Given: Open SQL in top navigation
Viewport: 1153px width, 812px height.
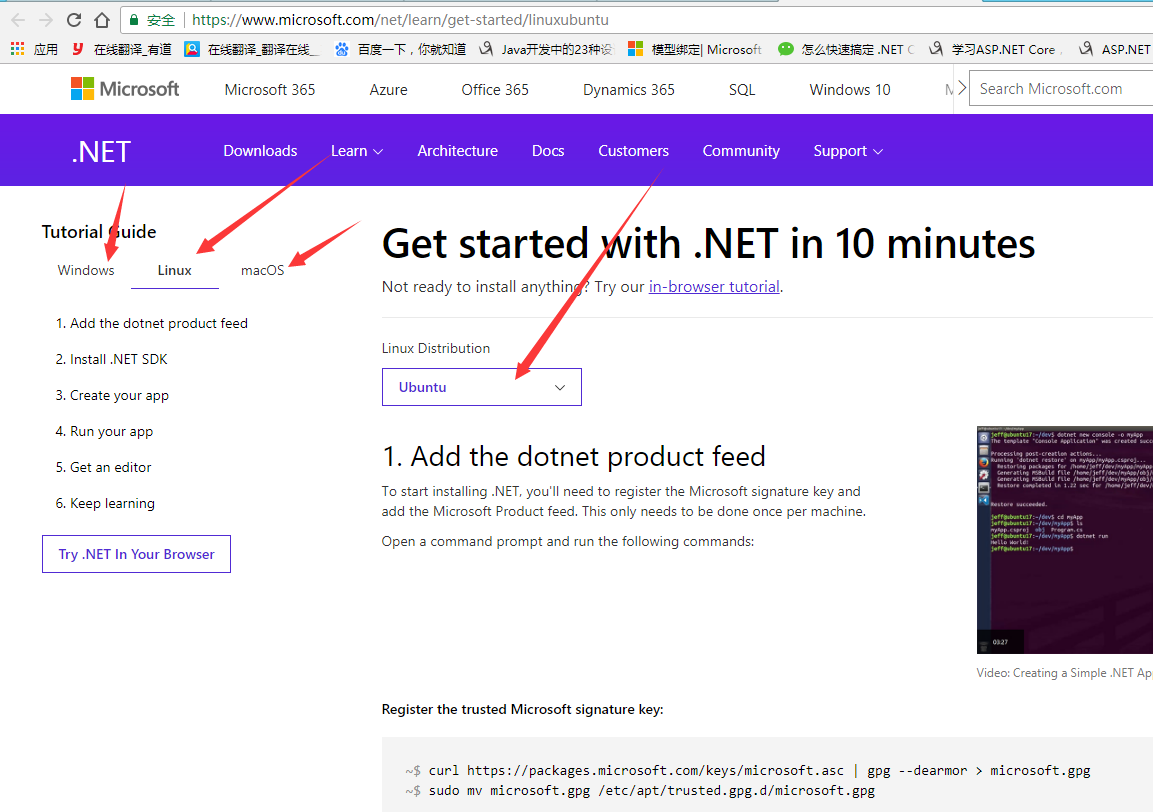Looking at the screenshot, I should pos(742,90).
